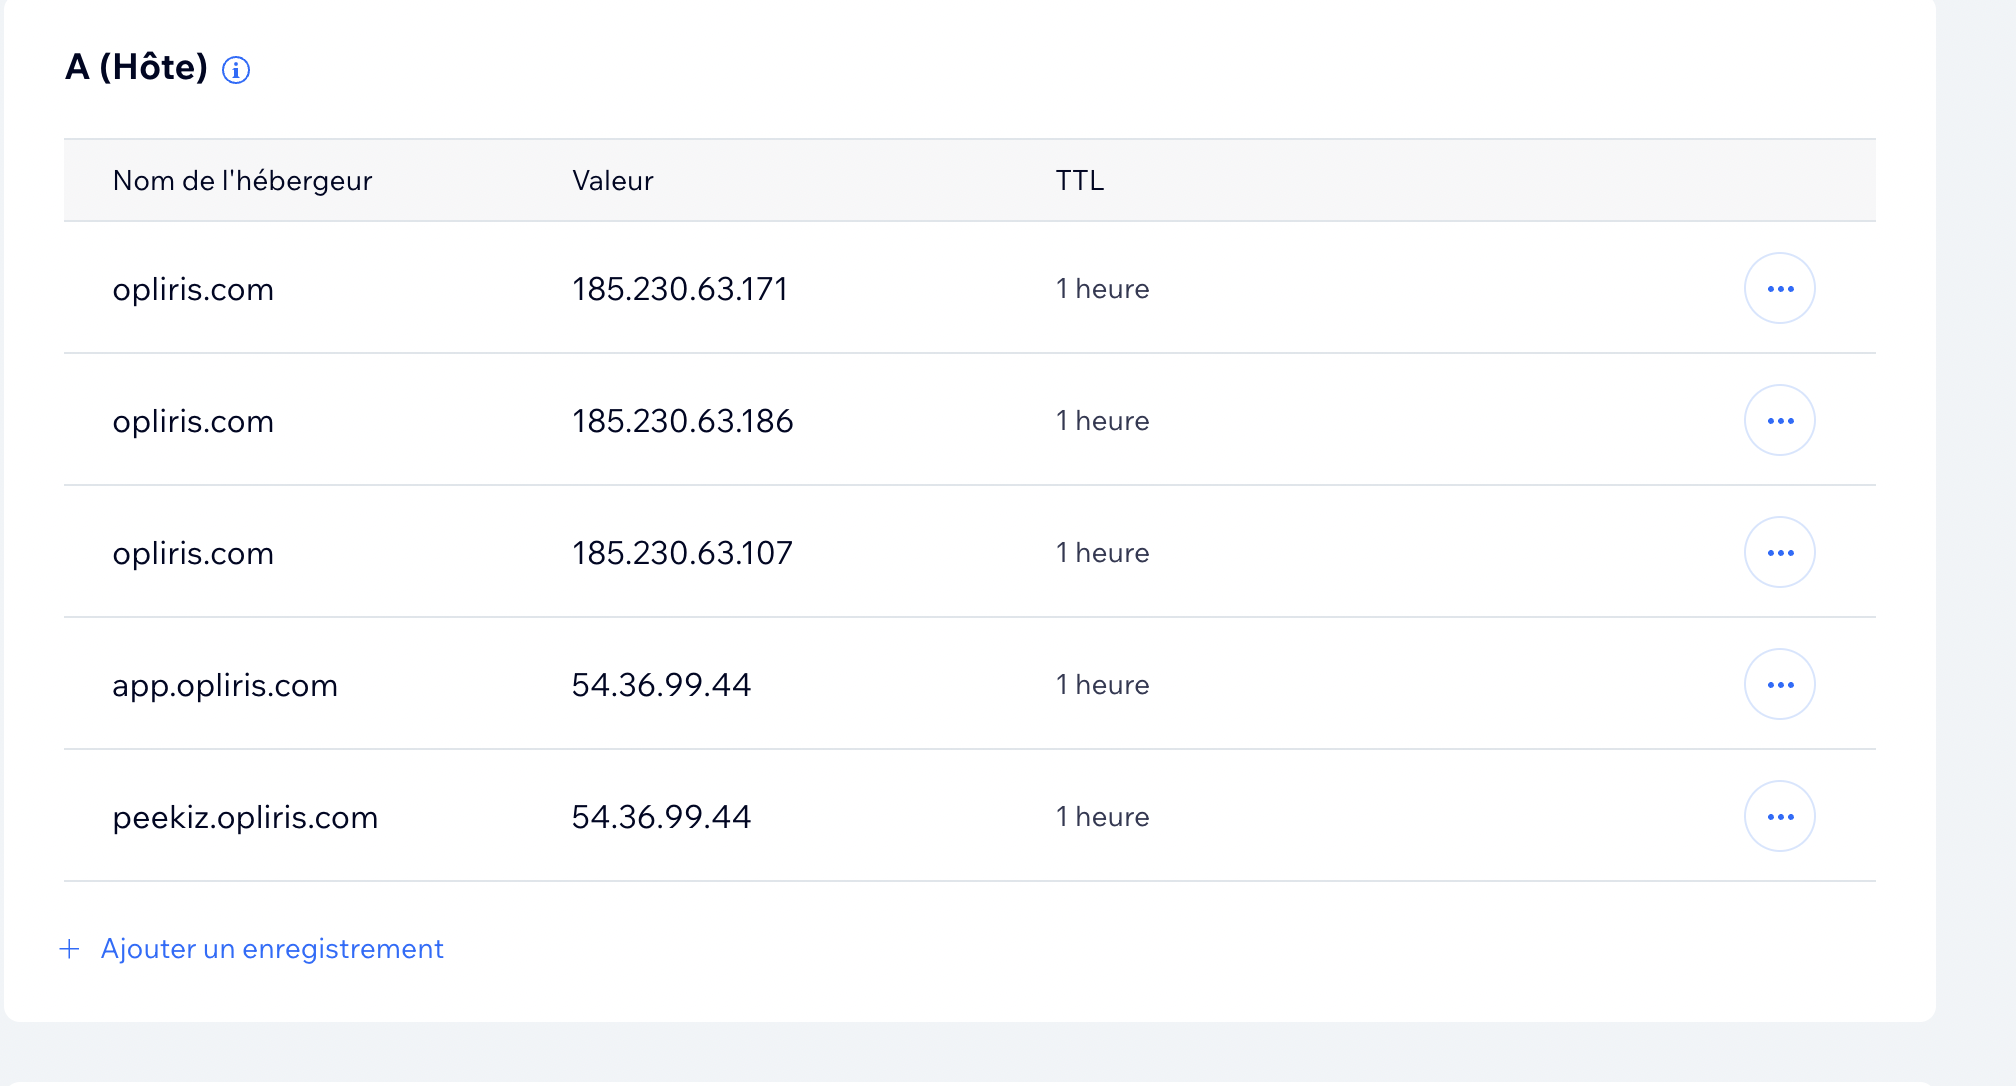Open the three-dot menu for 185.230.63.171 record
Image resolution: width=2016 pixels, height=1086 pixels.
1779,289
